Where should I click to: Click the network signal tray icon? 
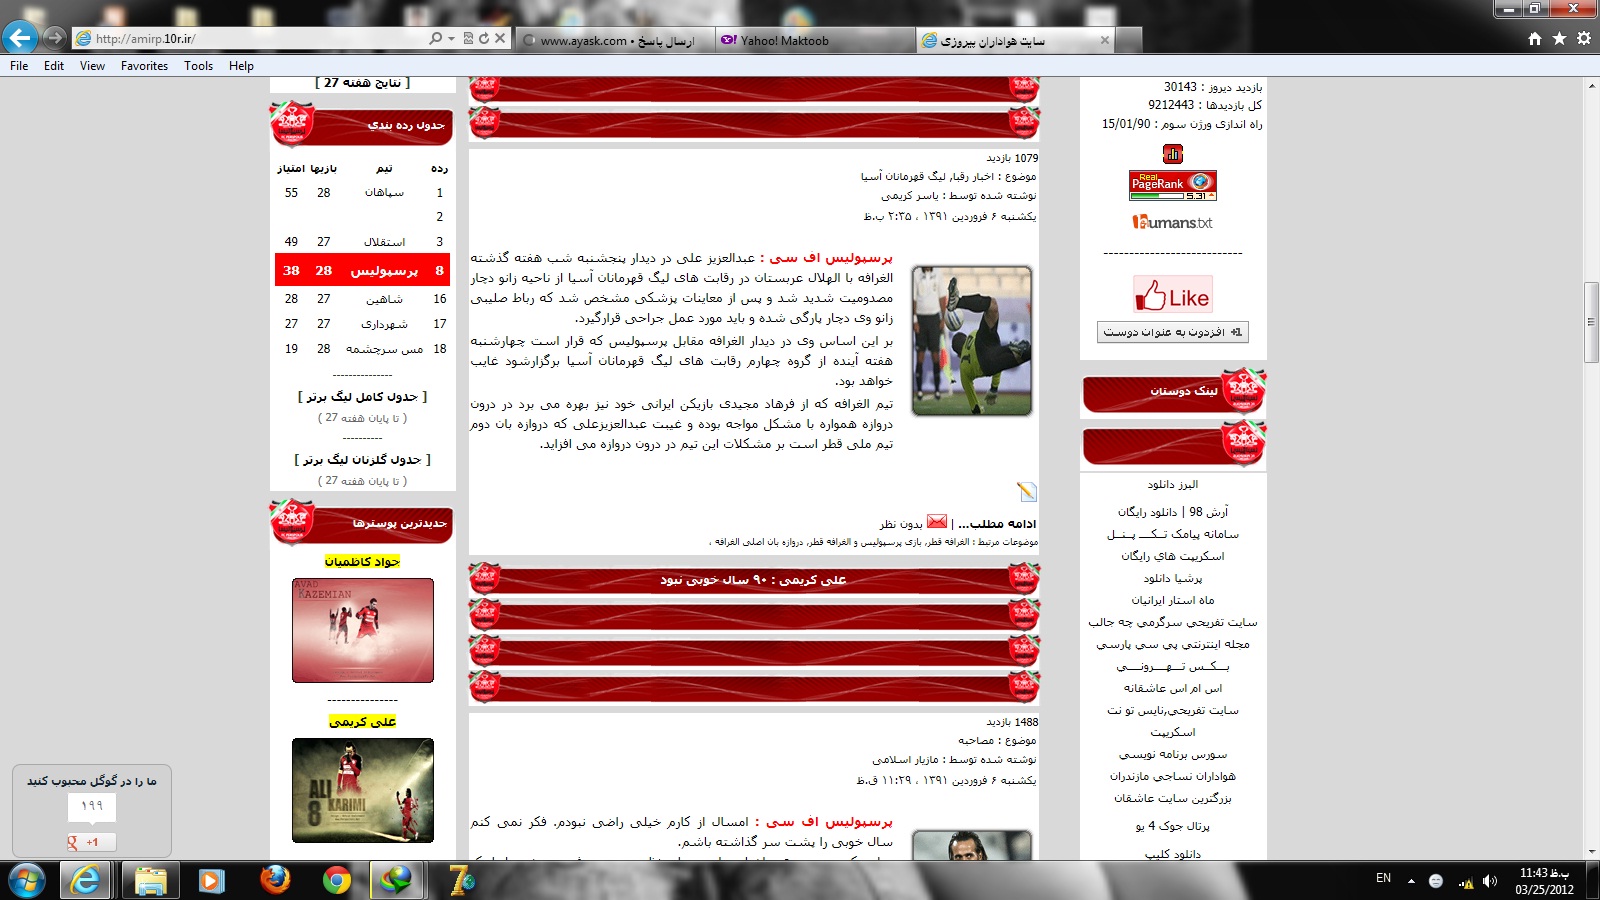(1466, 881)
